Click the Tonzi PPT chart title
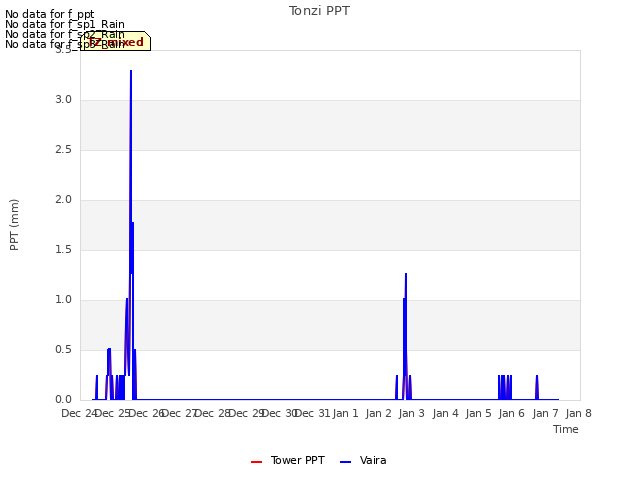This screenshot has height=480, width=640. (x=319, y=11)
